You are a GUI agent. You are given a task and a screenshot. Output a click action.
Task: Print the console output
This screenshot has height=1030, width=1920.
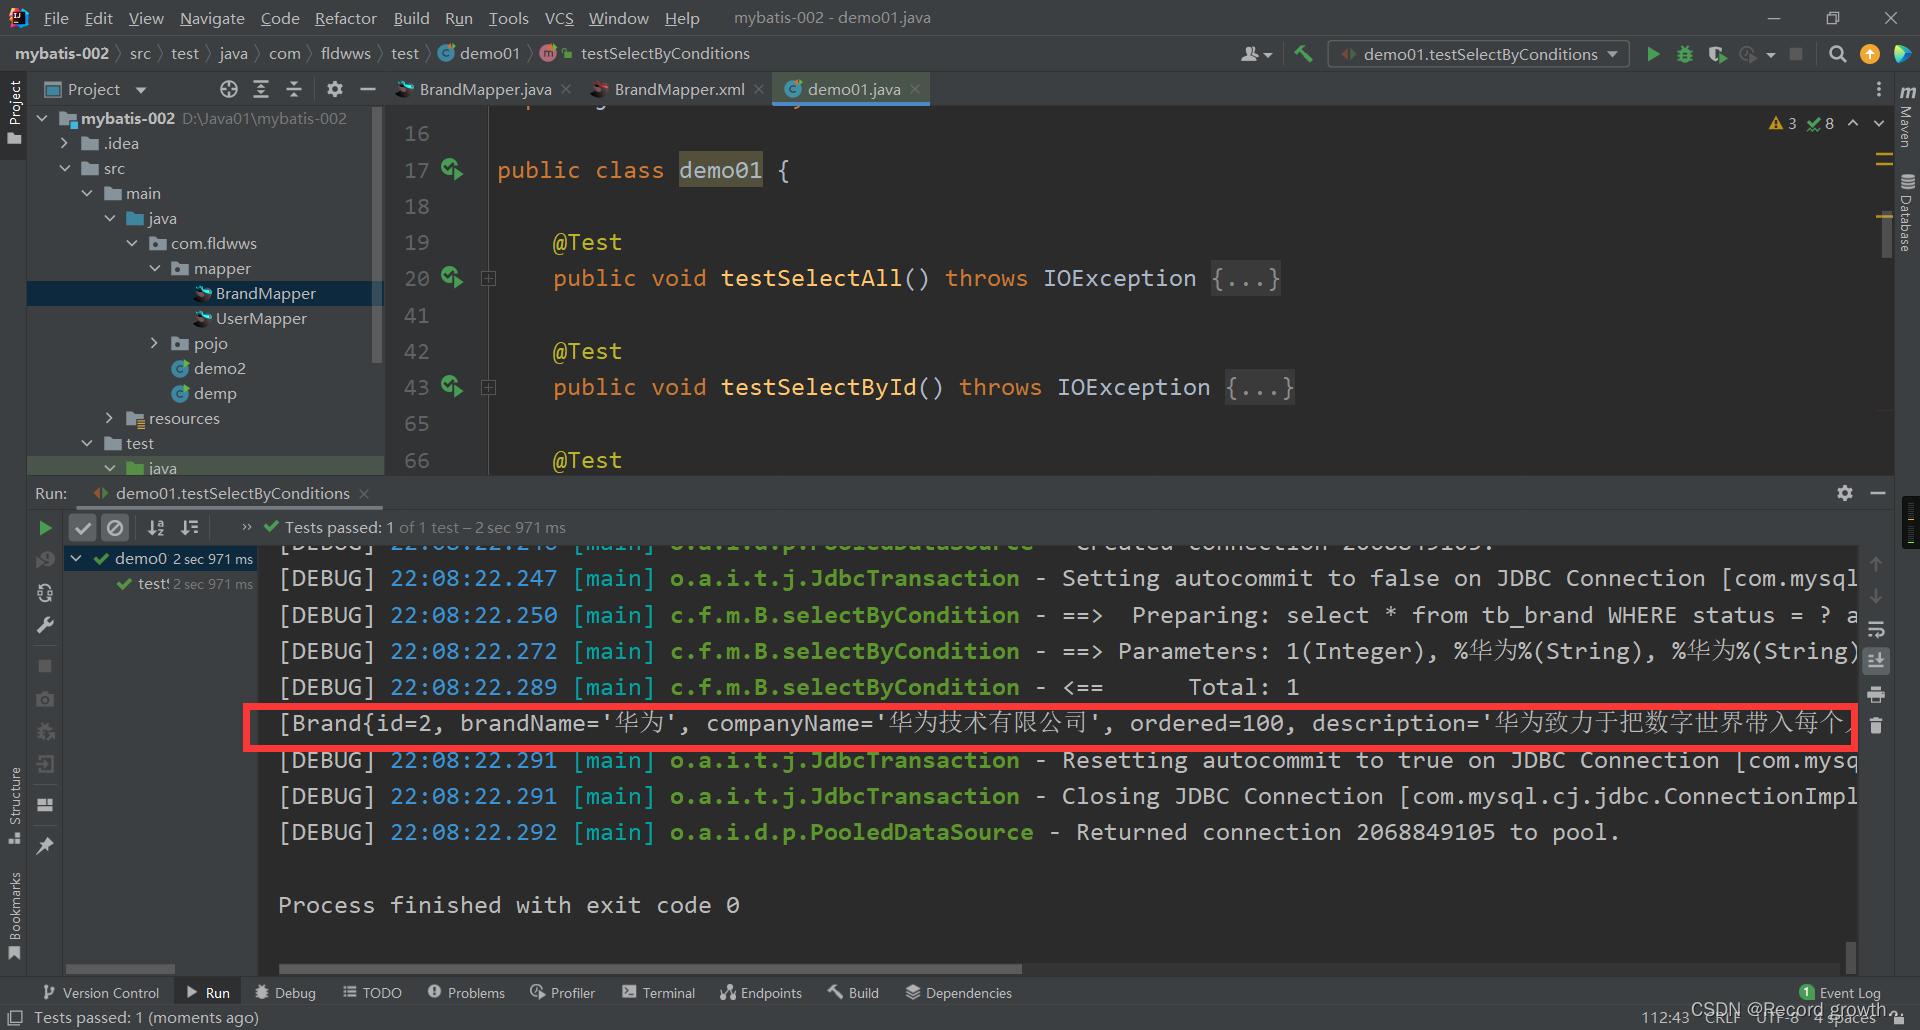point(1876,694)
